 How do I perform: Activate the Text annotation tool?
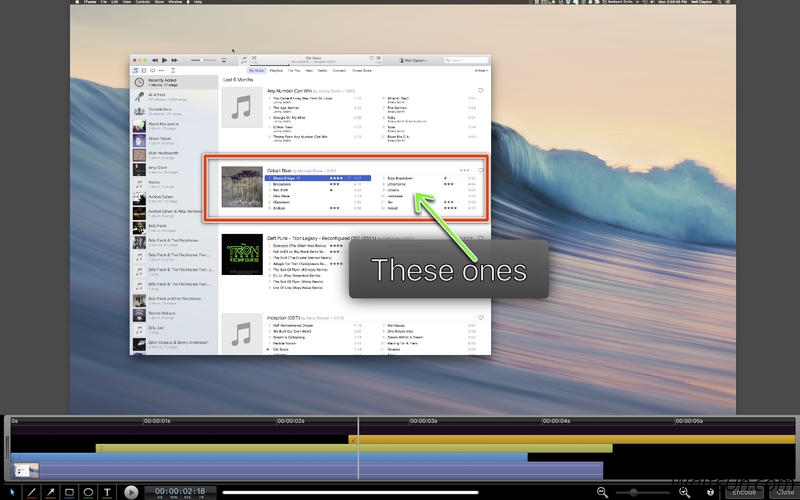coord(107,492)
